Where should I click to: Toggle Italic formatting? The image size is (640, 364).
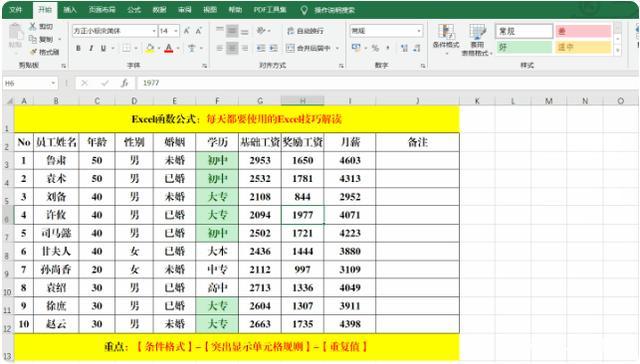91,48
